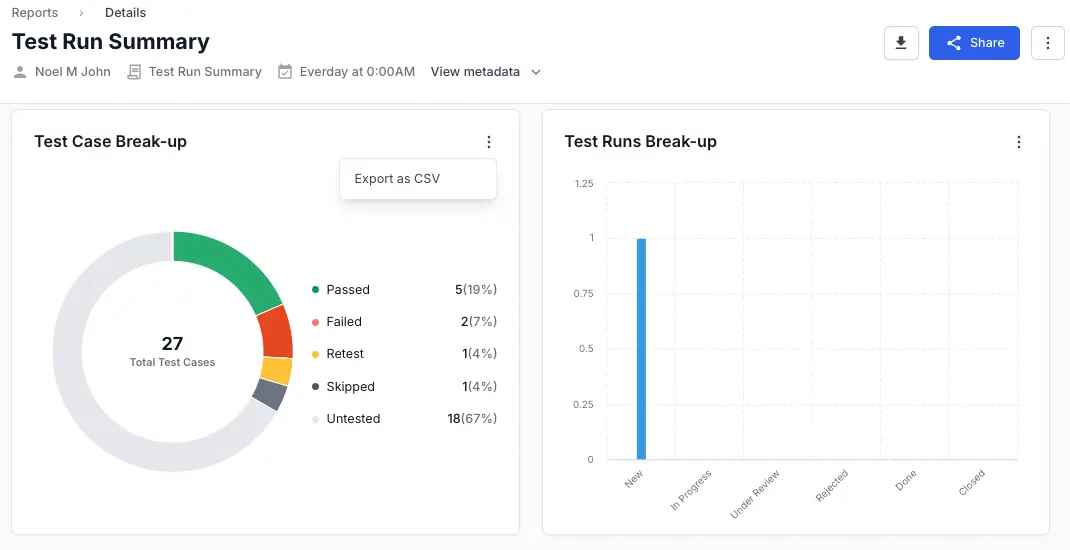This screenshot has width=1070, height=550.
Task: Expand the View metadata dropdown
Action: (475, 72)
